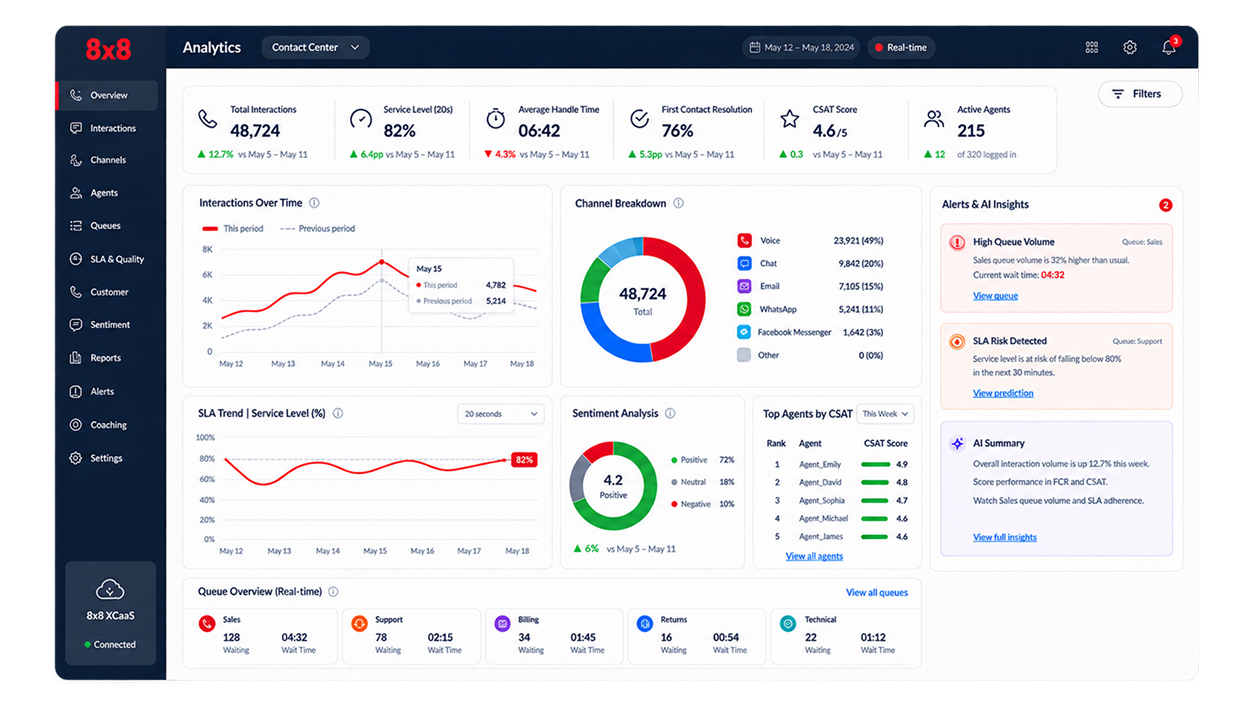Follow the View all agents link
The width and height of the screenshot is (1254, 706).
click(x=814, y=556)
